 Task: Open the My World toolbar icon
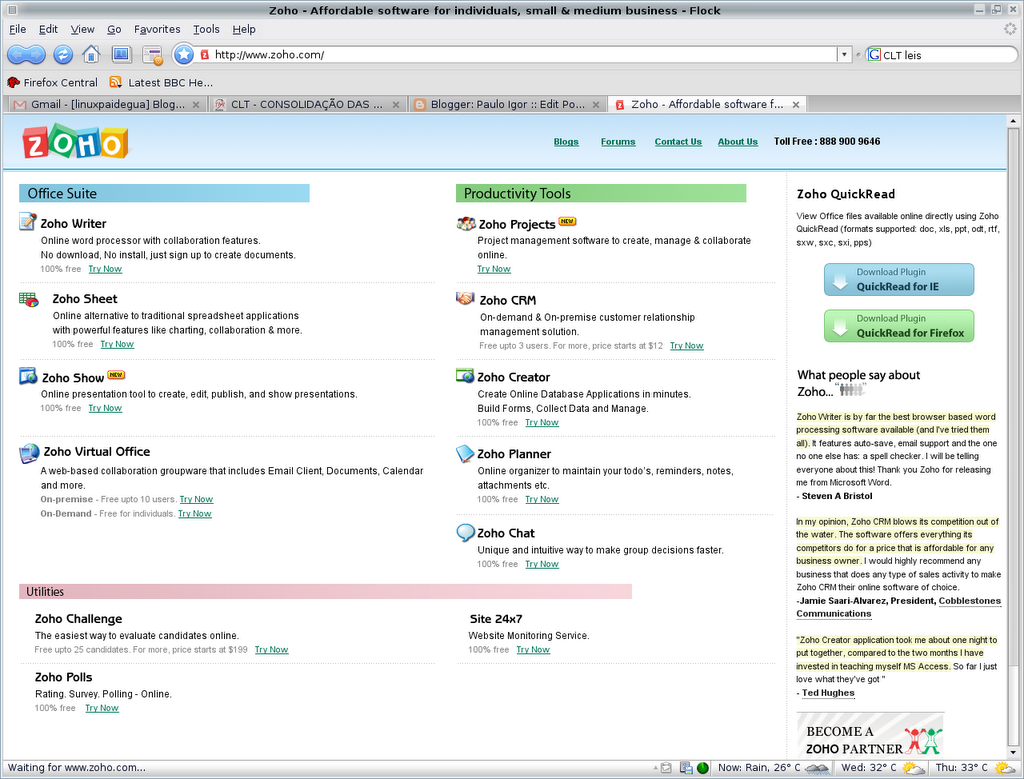(121, 55)
